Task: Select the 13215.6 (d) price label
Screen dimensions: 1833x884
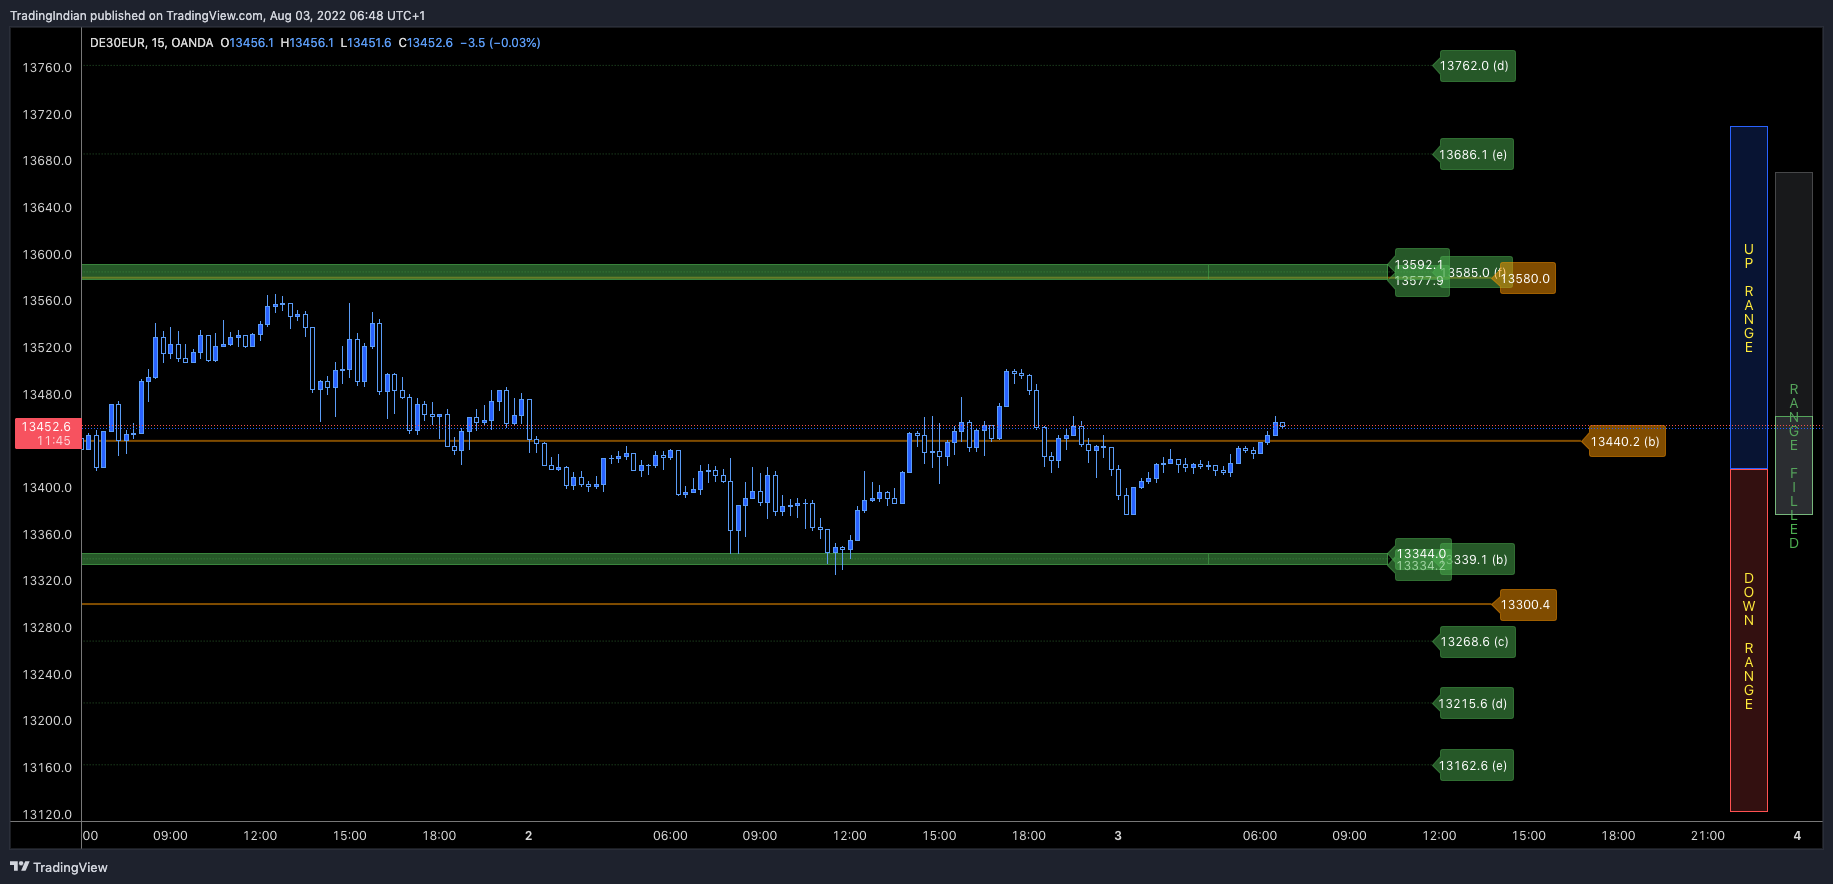Action: coord(1473,704)
